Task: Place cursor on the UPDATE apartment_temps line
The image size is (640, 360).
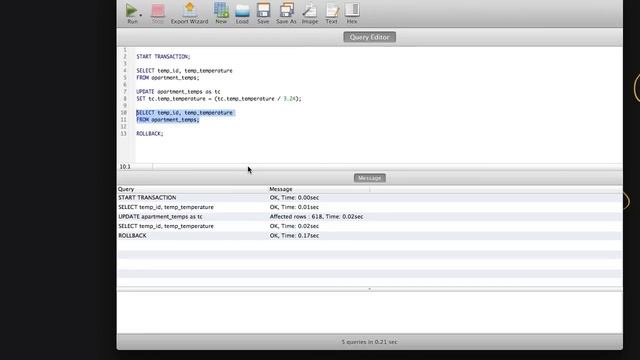Action: (178, 91)
